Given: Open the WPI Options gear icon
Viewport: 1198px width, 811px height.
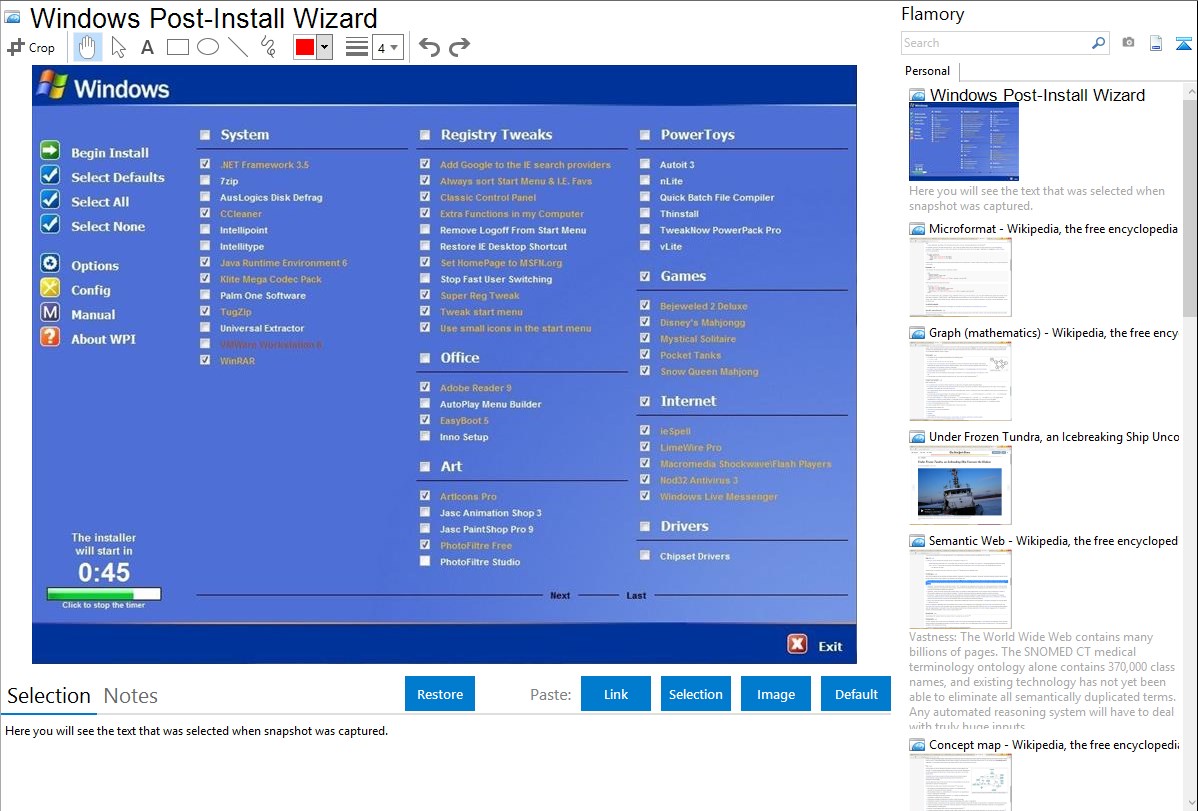Looking at the screenshot, I should click(50, 264).
